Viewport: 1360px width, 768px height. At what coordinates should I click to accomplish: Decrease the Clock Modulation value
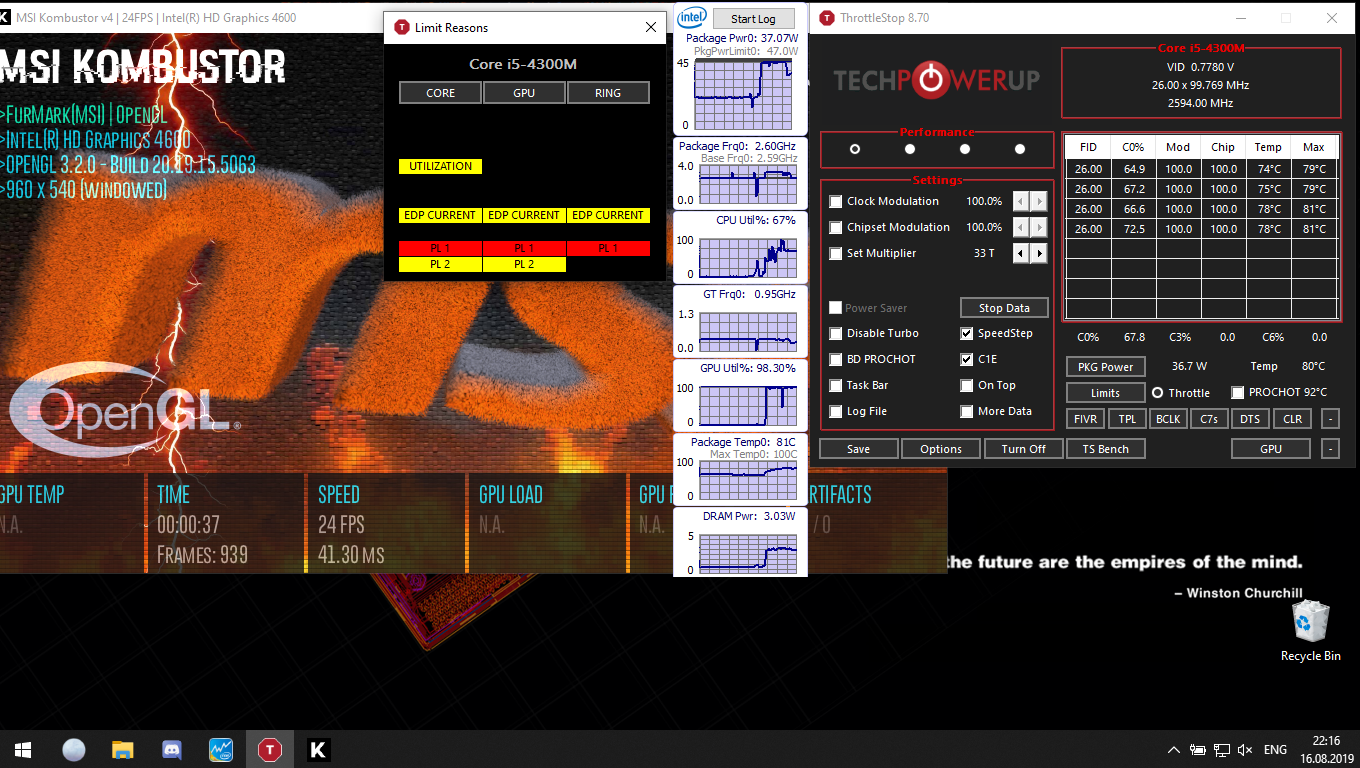(x=1021, y=201)
